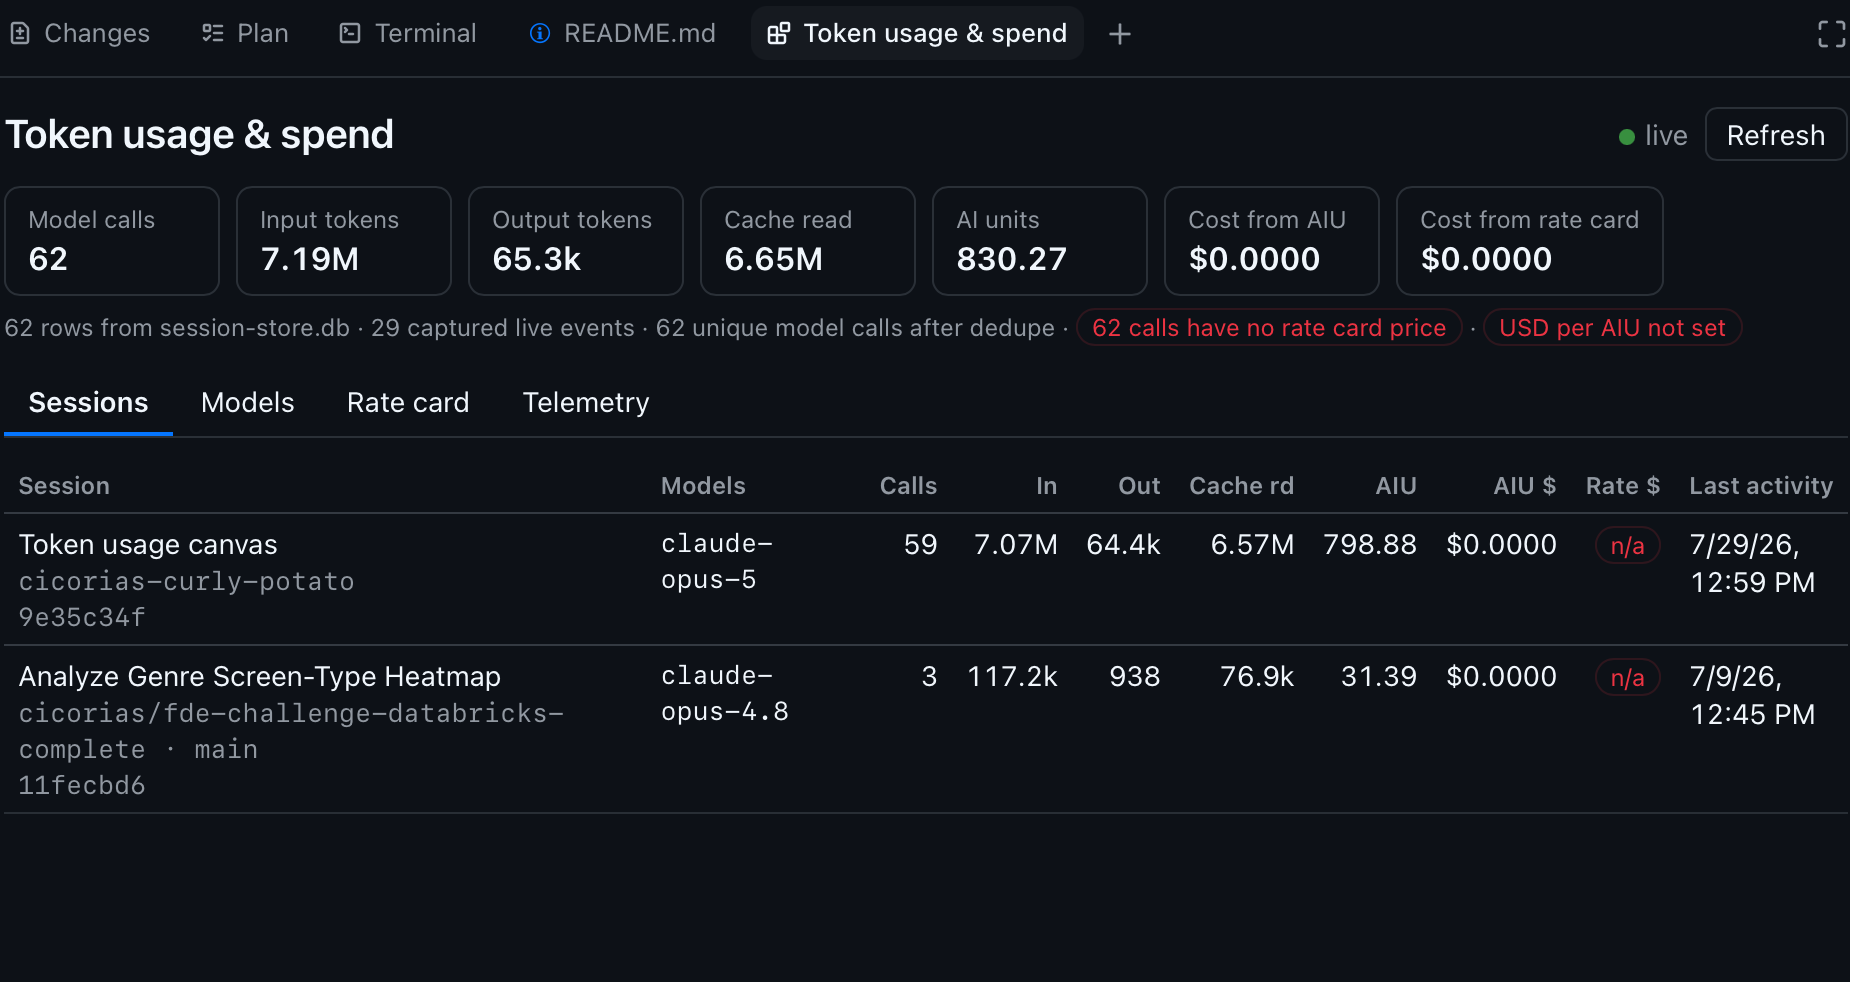
Task: Click the 6.57M cache read value
Action: (1252, 545)
